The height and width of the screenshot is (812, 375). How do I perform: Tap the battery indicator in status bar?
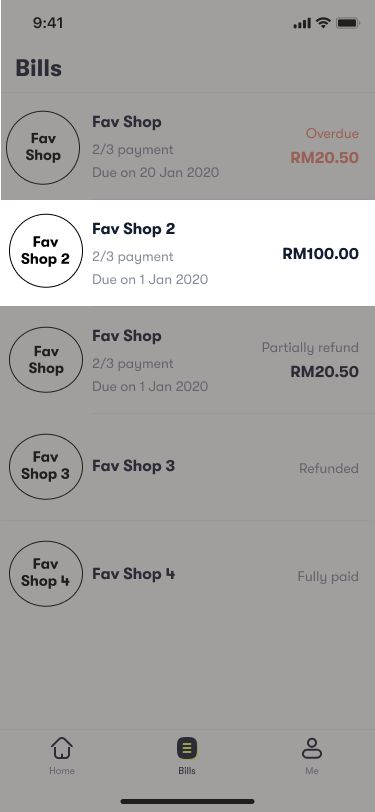(348, 23)
